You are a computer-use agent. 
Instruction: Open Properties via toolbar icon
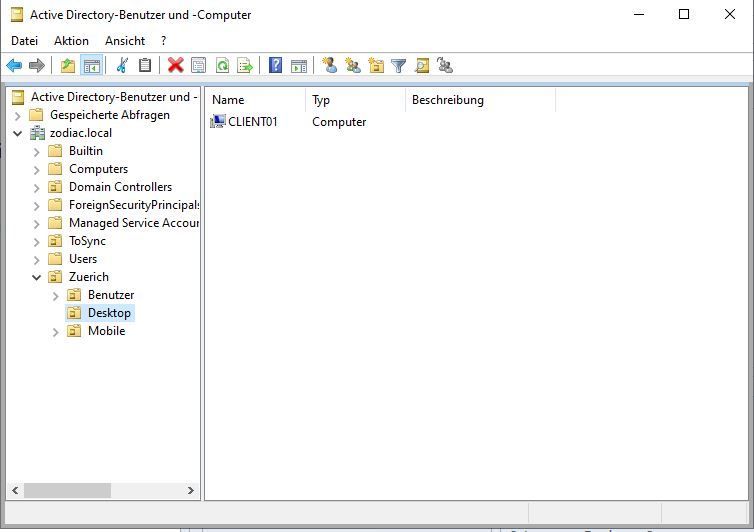click(x=198, y=65)
